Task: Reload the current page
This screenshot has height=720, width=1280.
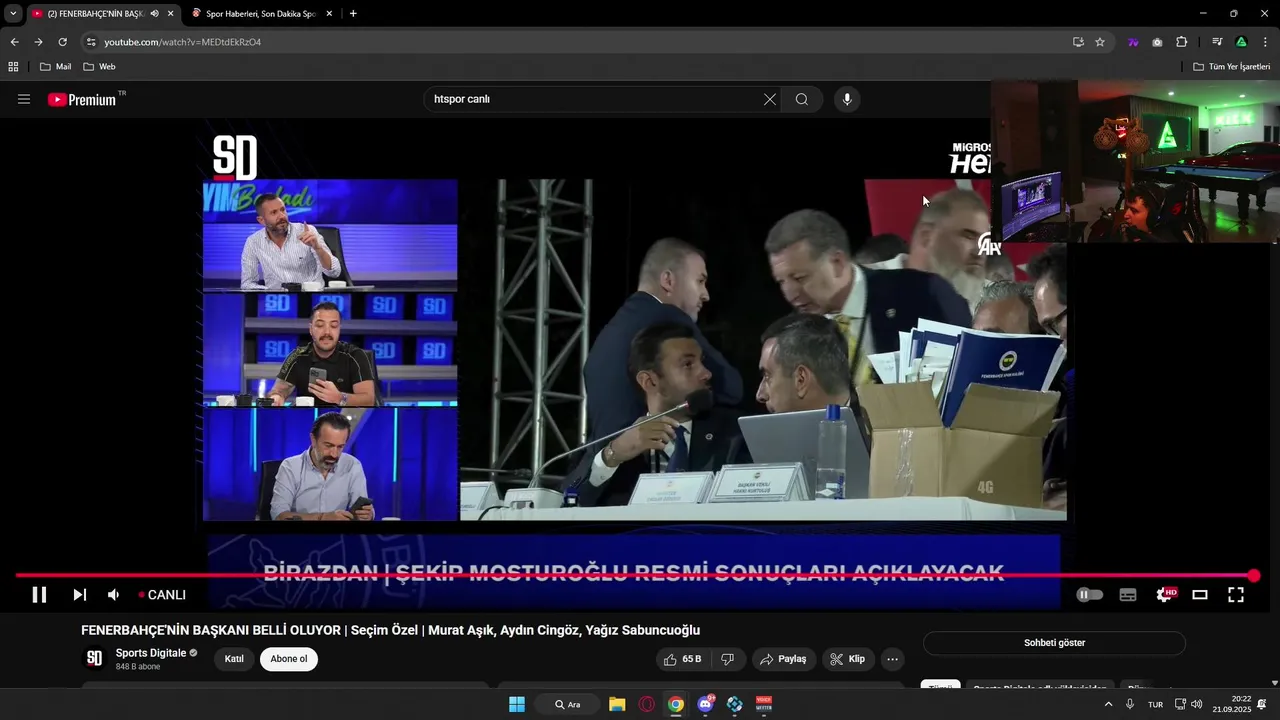Action: (x=62, y=42)
